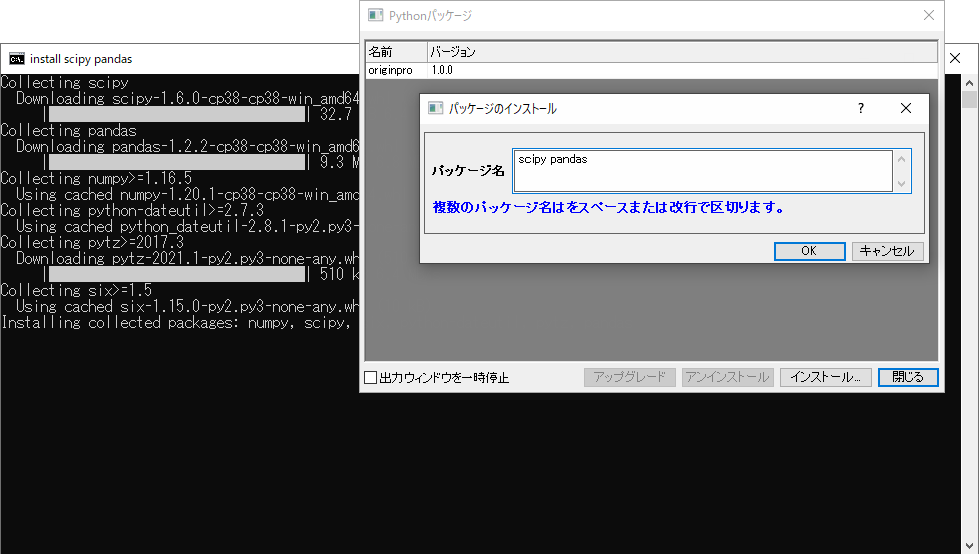Click the 閉じる button

(908, 377)
